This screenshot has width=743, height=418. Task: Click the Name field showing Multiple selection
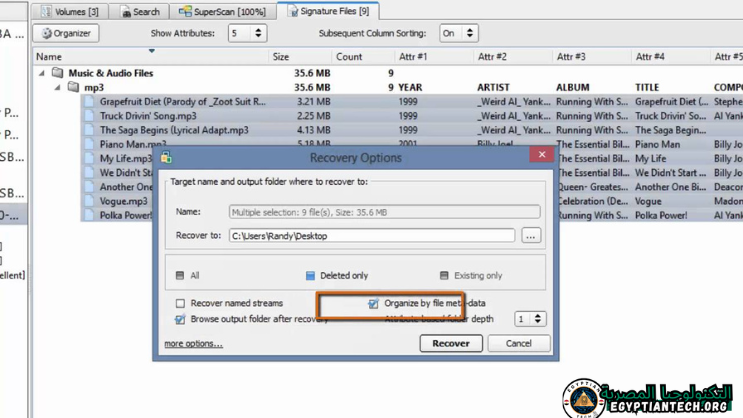(384, 212)
